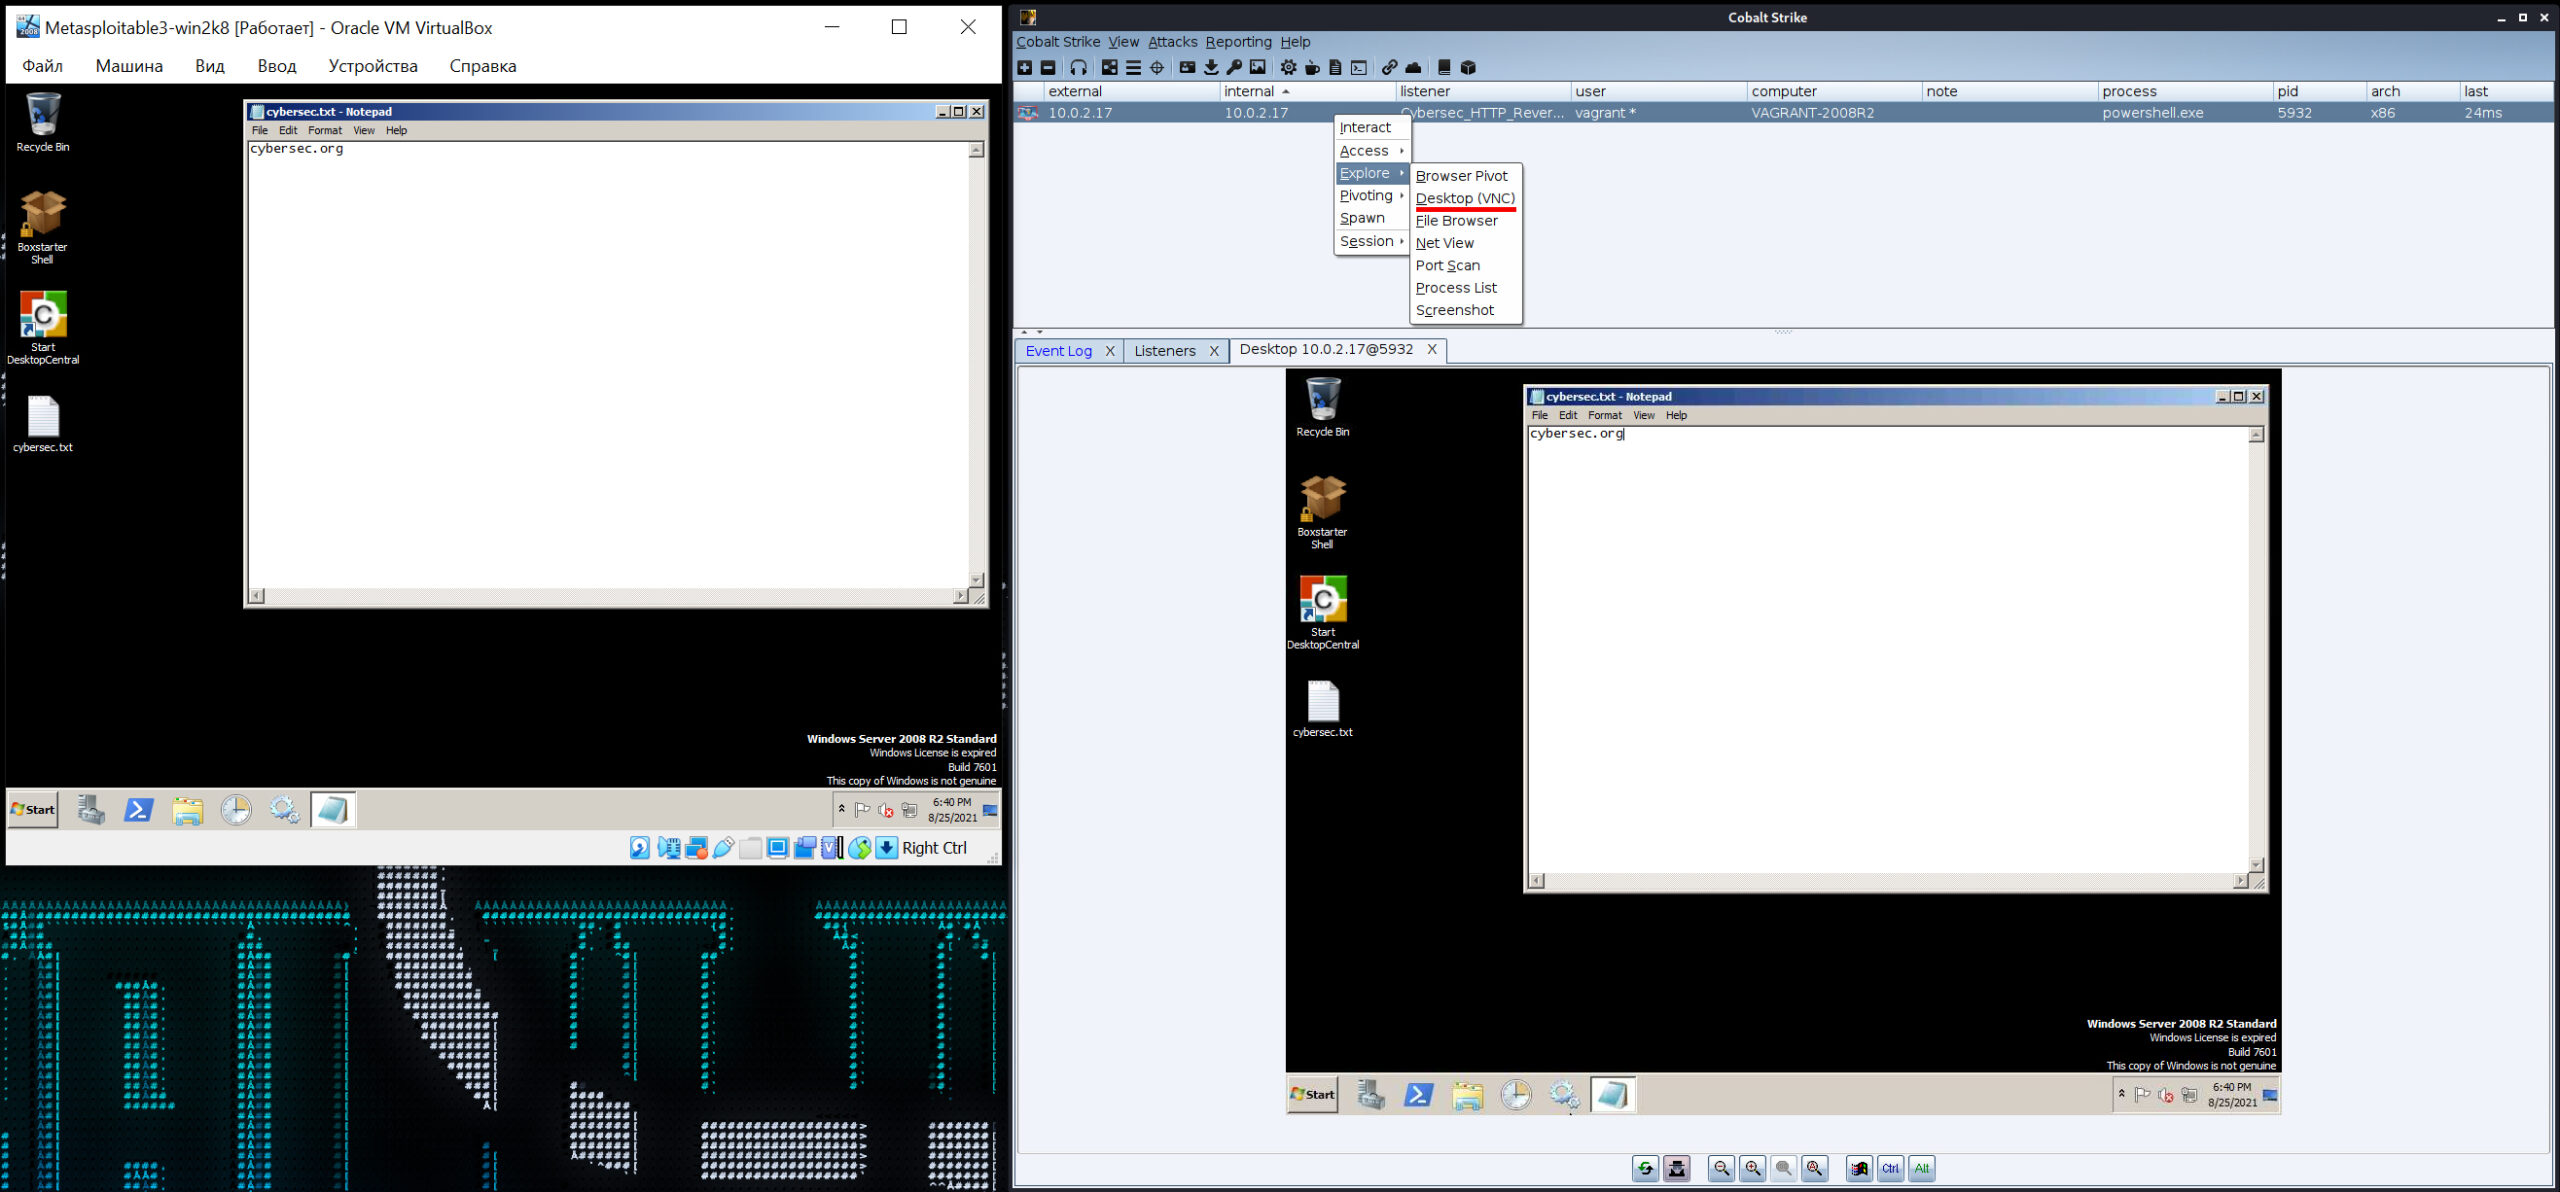Open the credentials table icon

click(1189, 67)
